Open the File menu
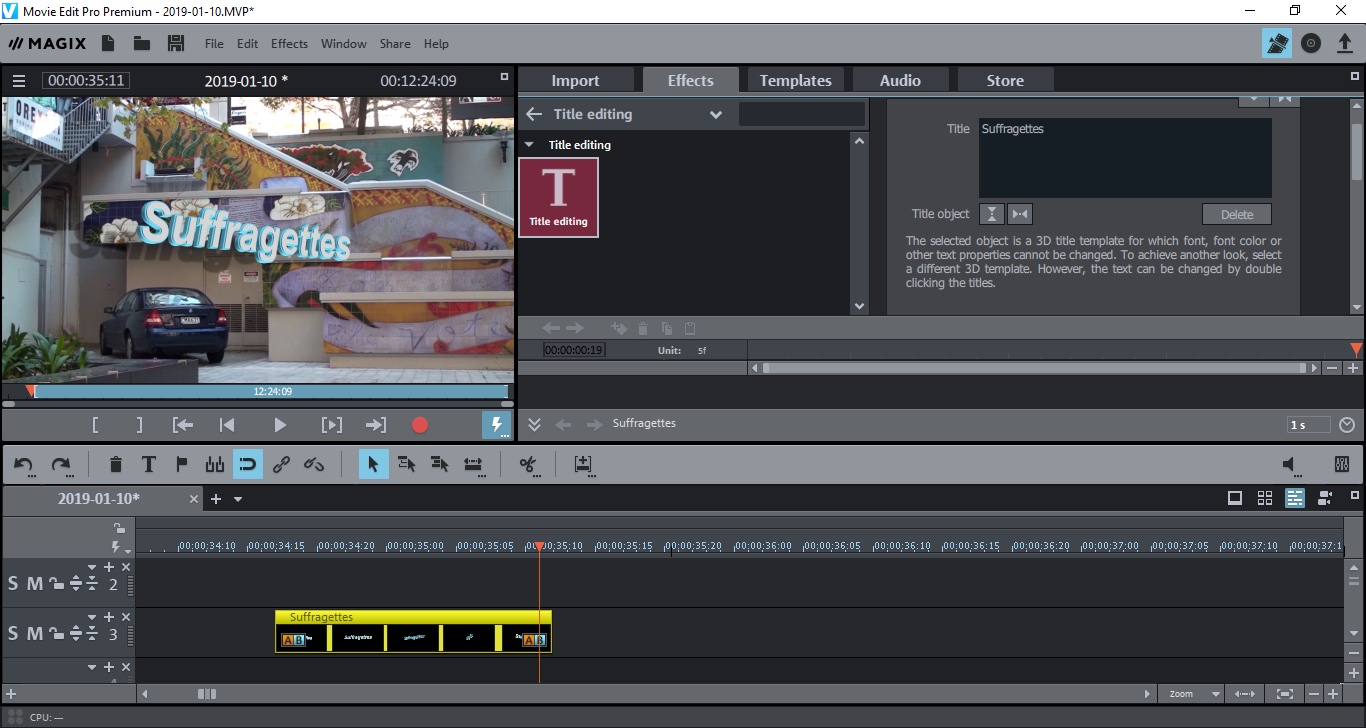The width and height of the screenshot is (1366, 728). point(214,44)
